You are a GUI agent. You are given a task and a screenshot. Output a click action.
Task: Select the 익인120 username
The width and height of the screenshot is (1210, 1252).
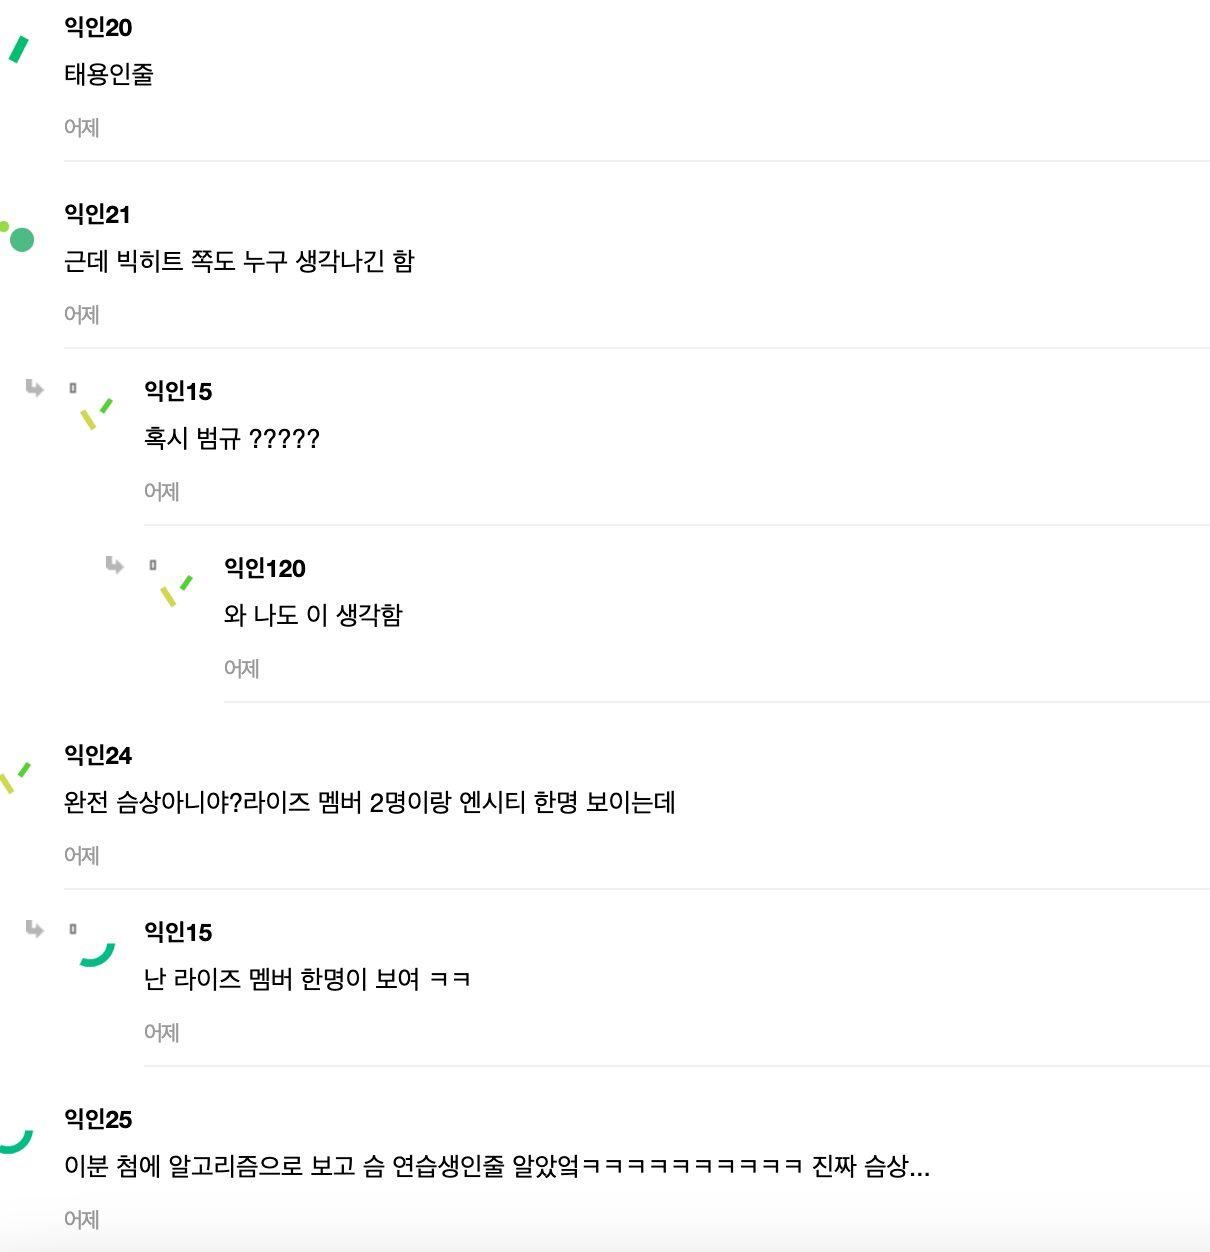point(265,569)
